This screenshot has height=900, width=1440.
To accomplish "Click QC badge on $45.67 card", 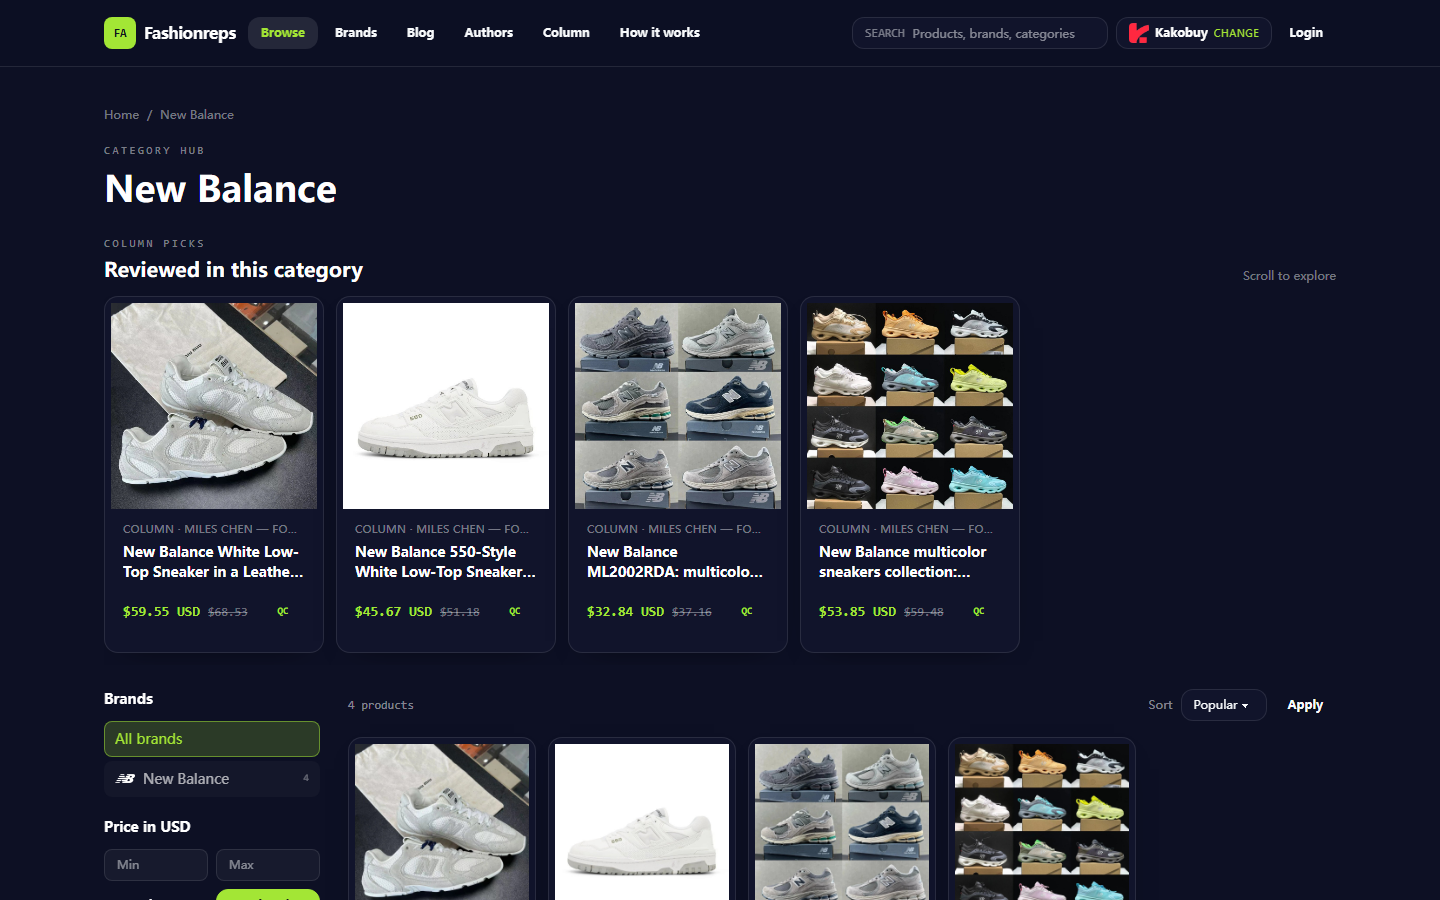I will pos(515,611).
